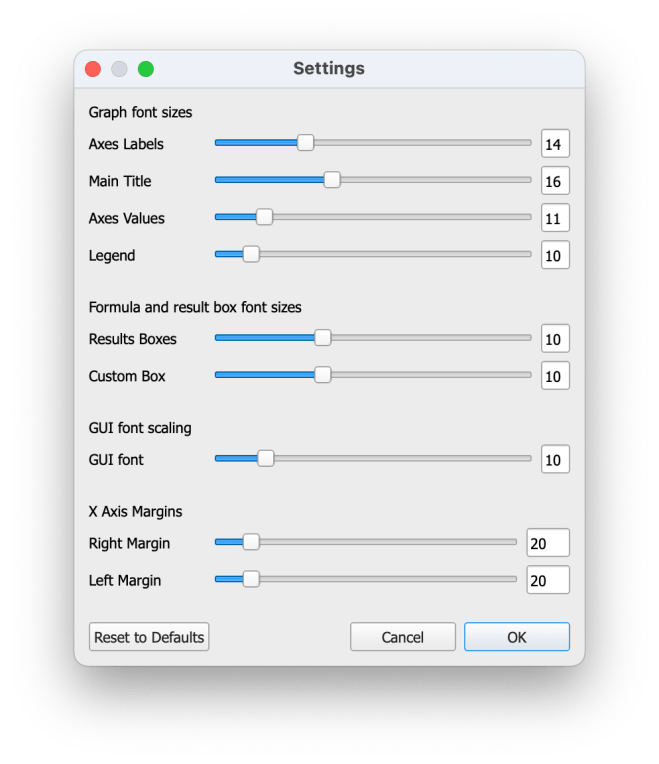Viewport: 659px width, 764px height.
Task: Click the Legend font size slider handle
Action: coord(251,254)
